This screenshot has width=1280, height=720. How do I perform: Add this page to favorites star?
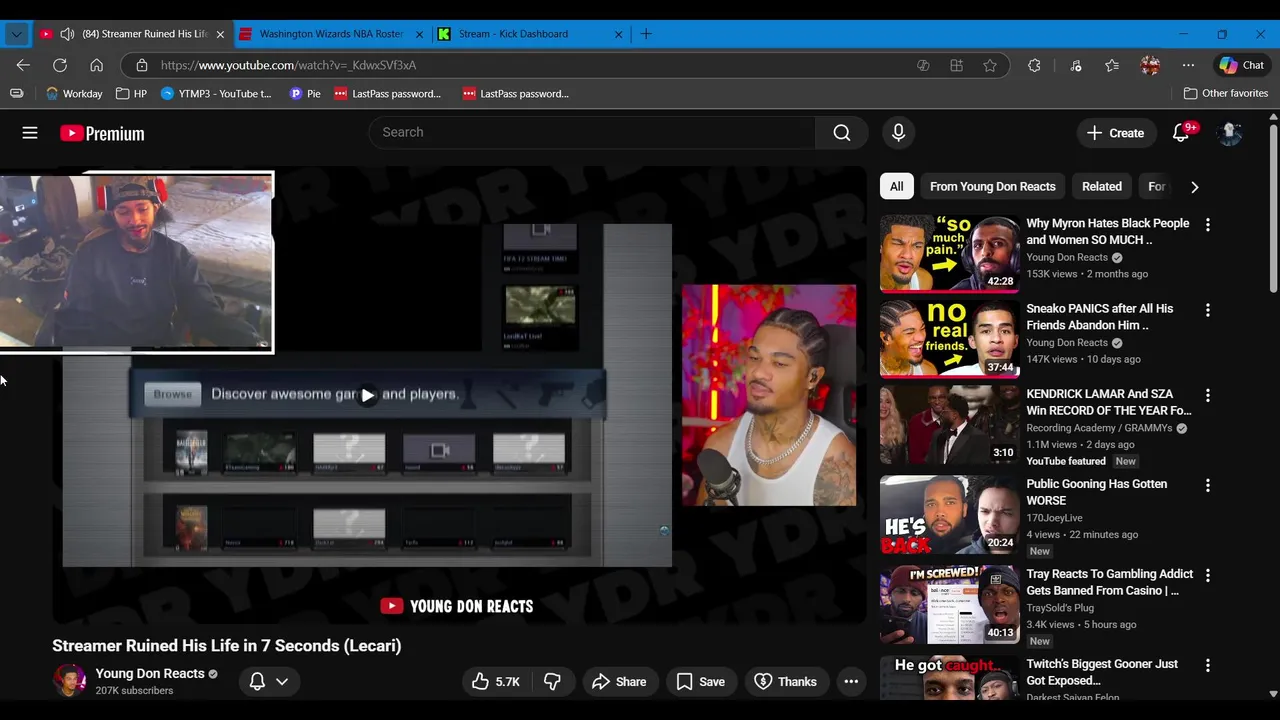(x=990, y=65)
